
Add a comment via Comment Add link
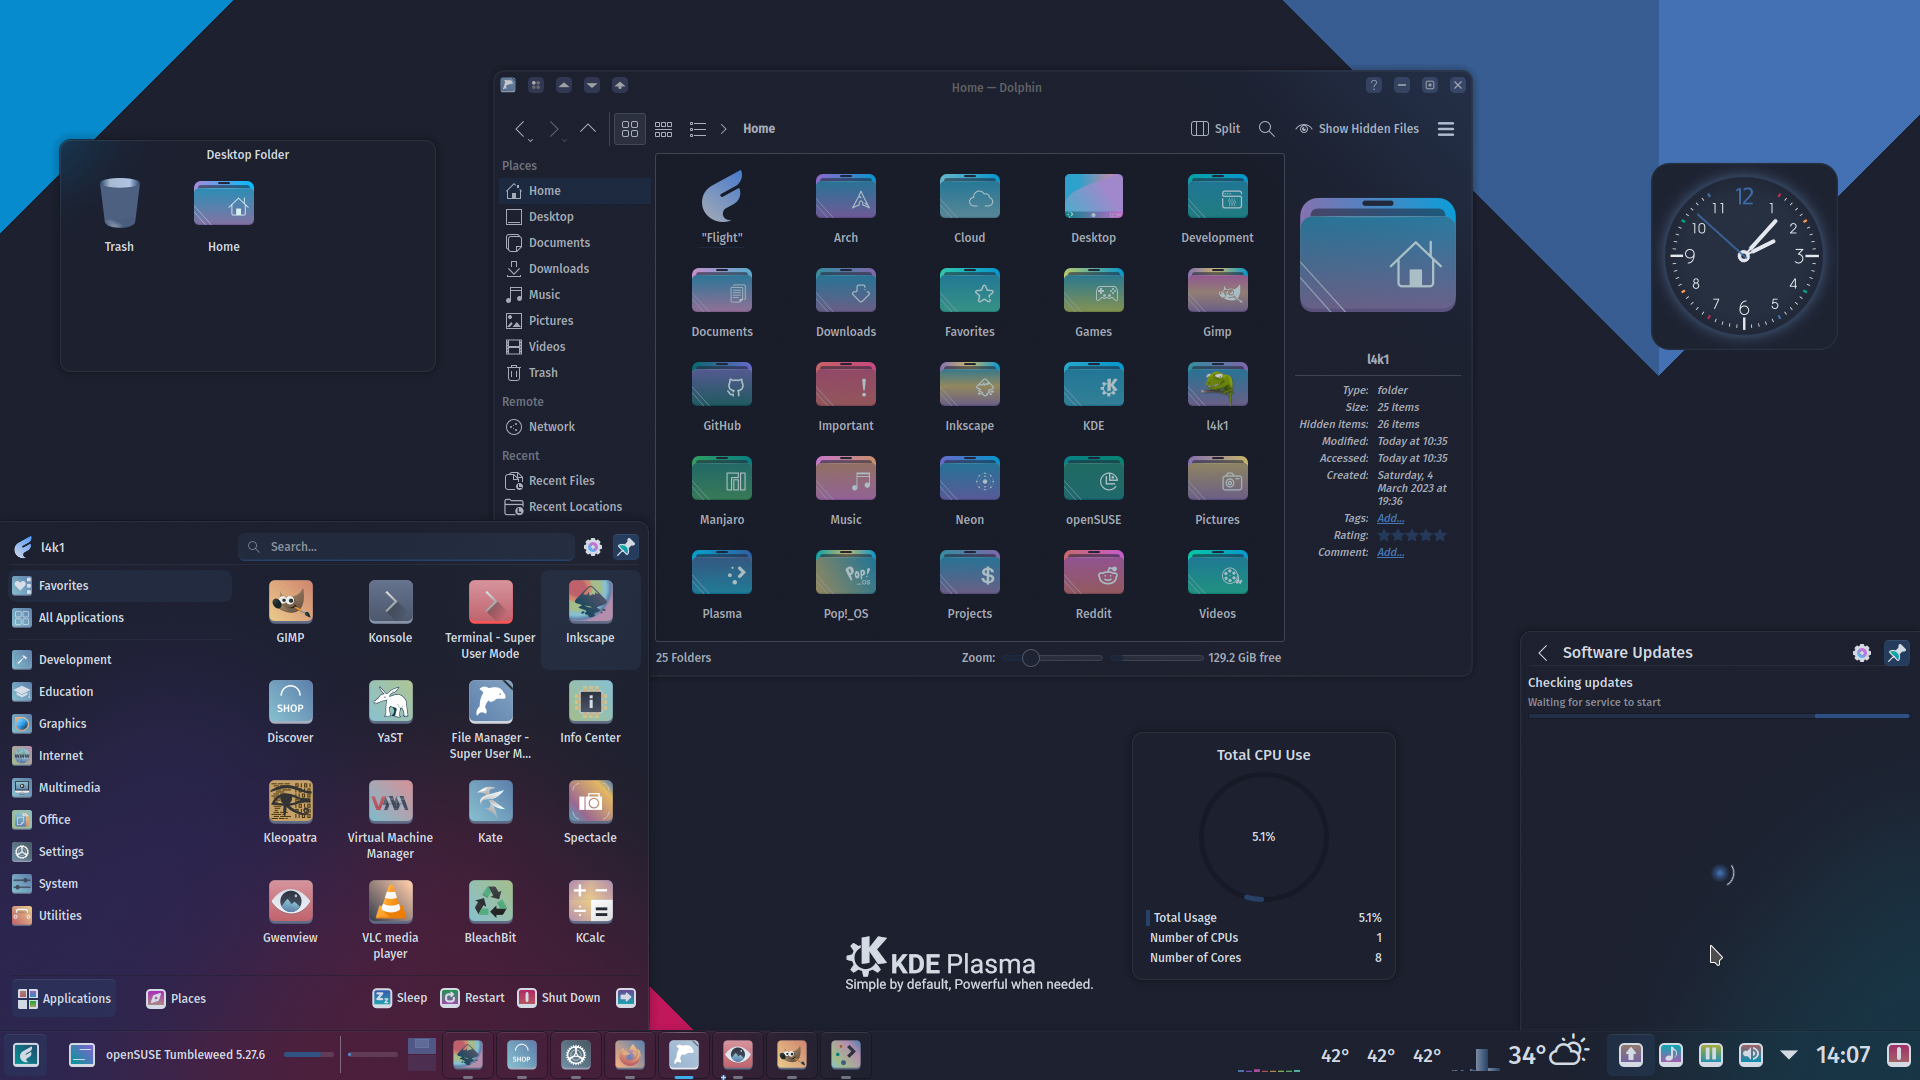[x=1390, y=552]
